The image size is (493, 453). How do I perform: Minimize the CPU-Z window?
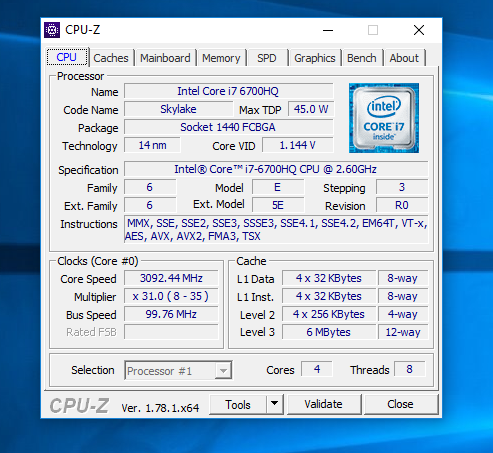(328, 30)
